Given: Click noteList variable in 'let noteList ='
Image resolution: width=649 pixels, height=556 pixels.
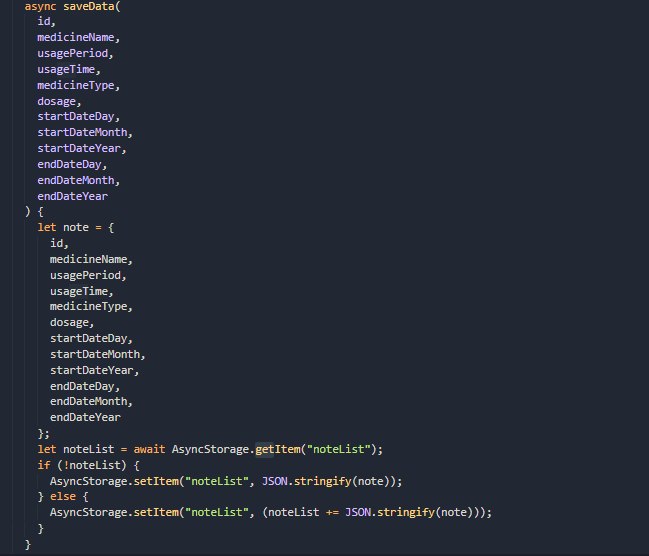Looking at the screenshot, I should pyautogui.click(x=89, y=449).
